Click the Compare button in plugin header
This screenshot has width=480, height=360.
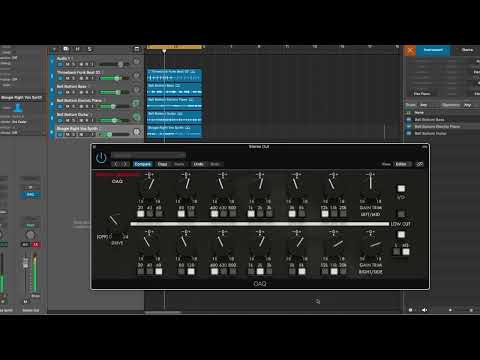pos(143,164)
